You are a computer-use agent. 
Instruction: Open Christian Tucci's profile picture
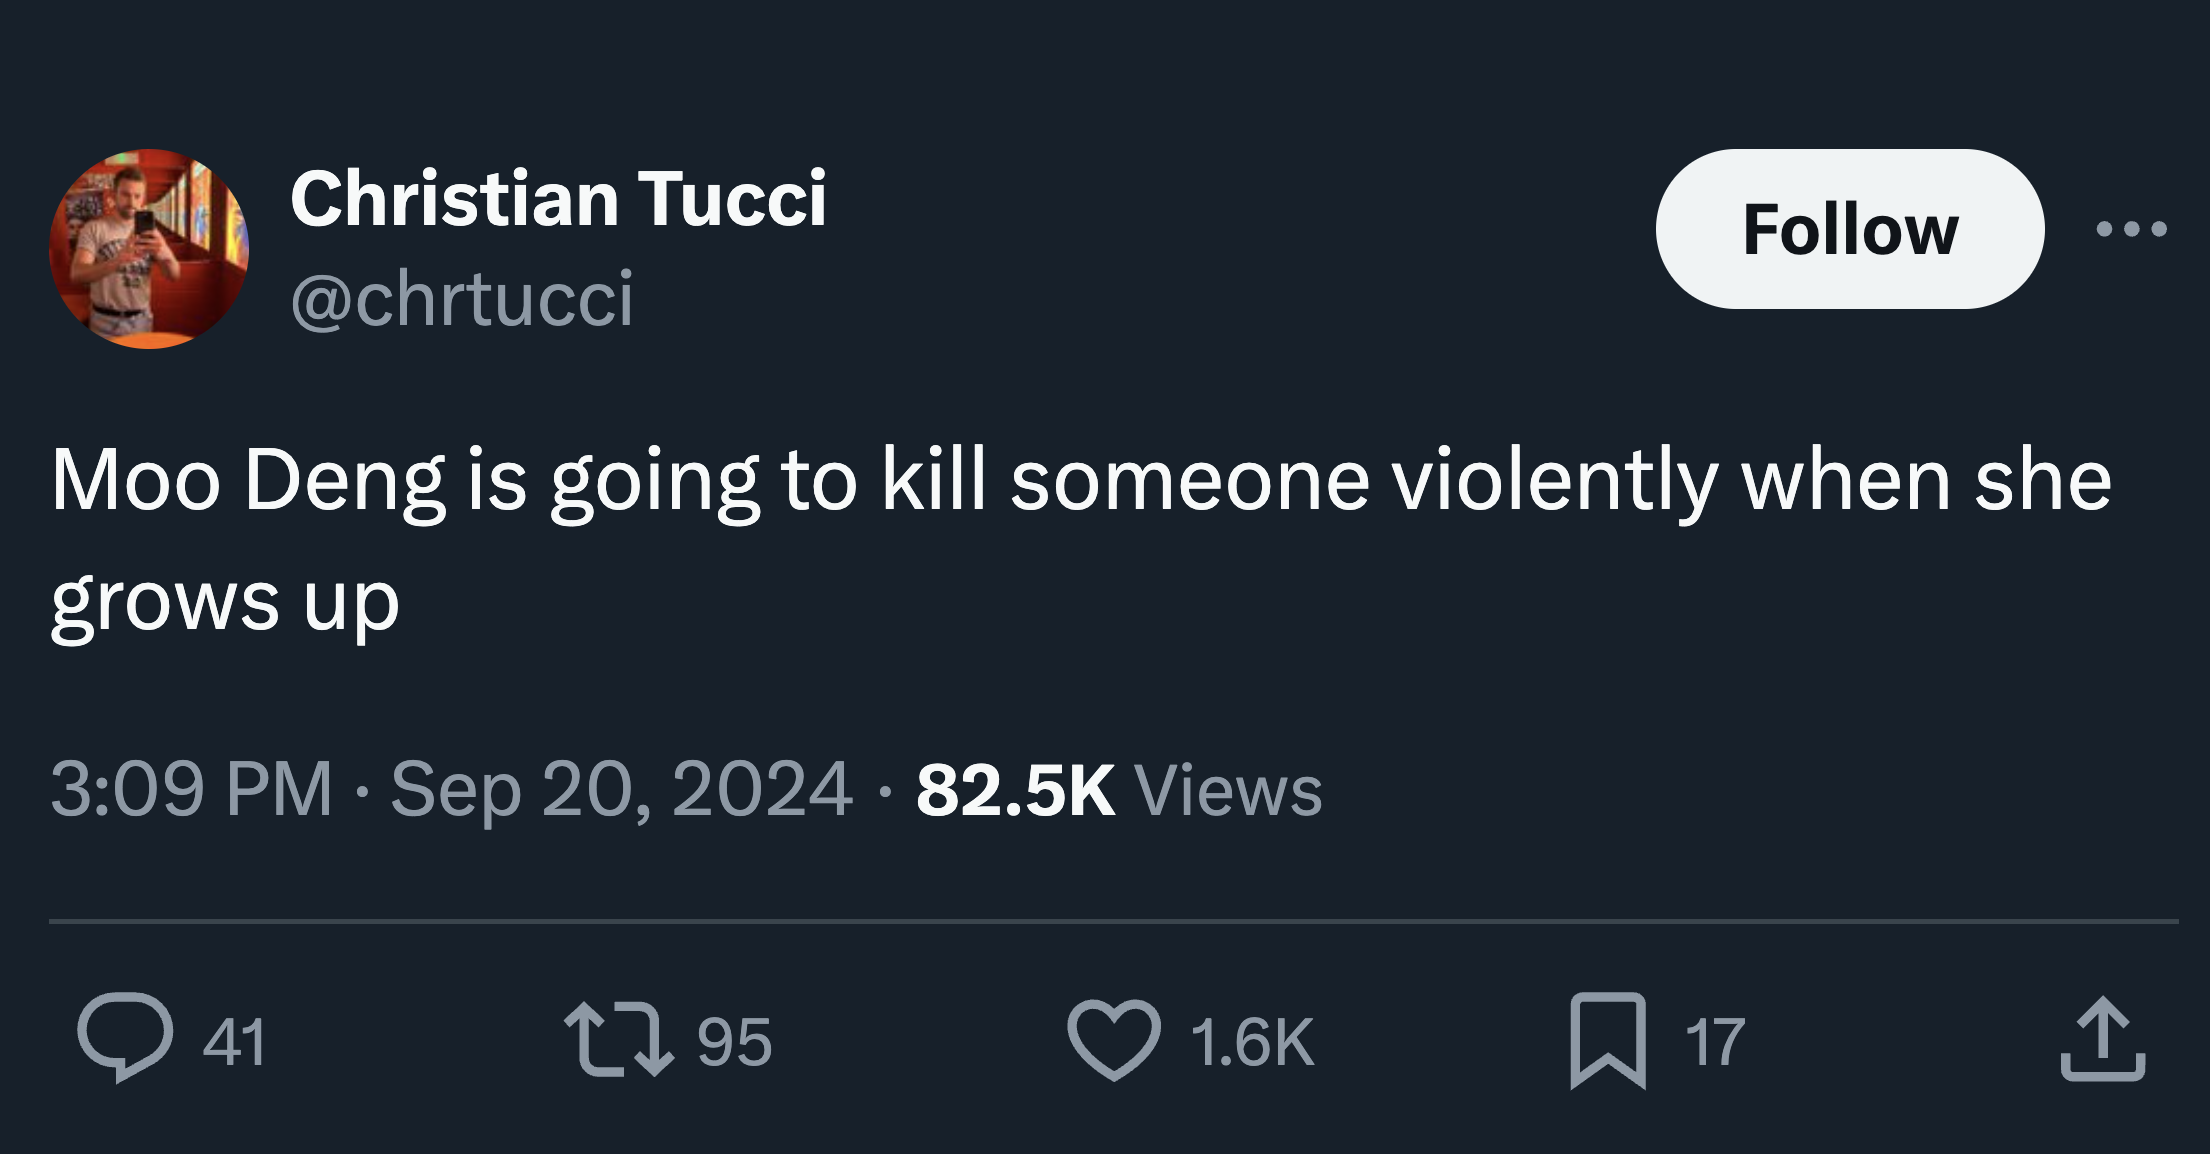point(149,249)
